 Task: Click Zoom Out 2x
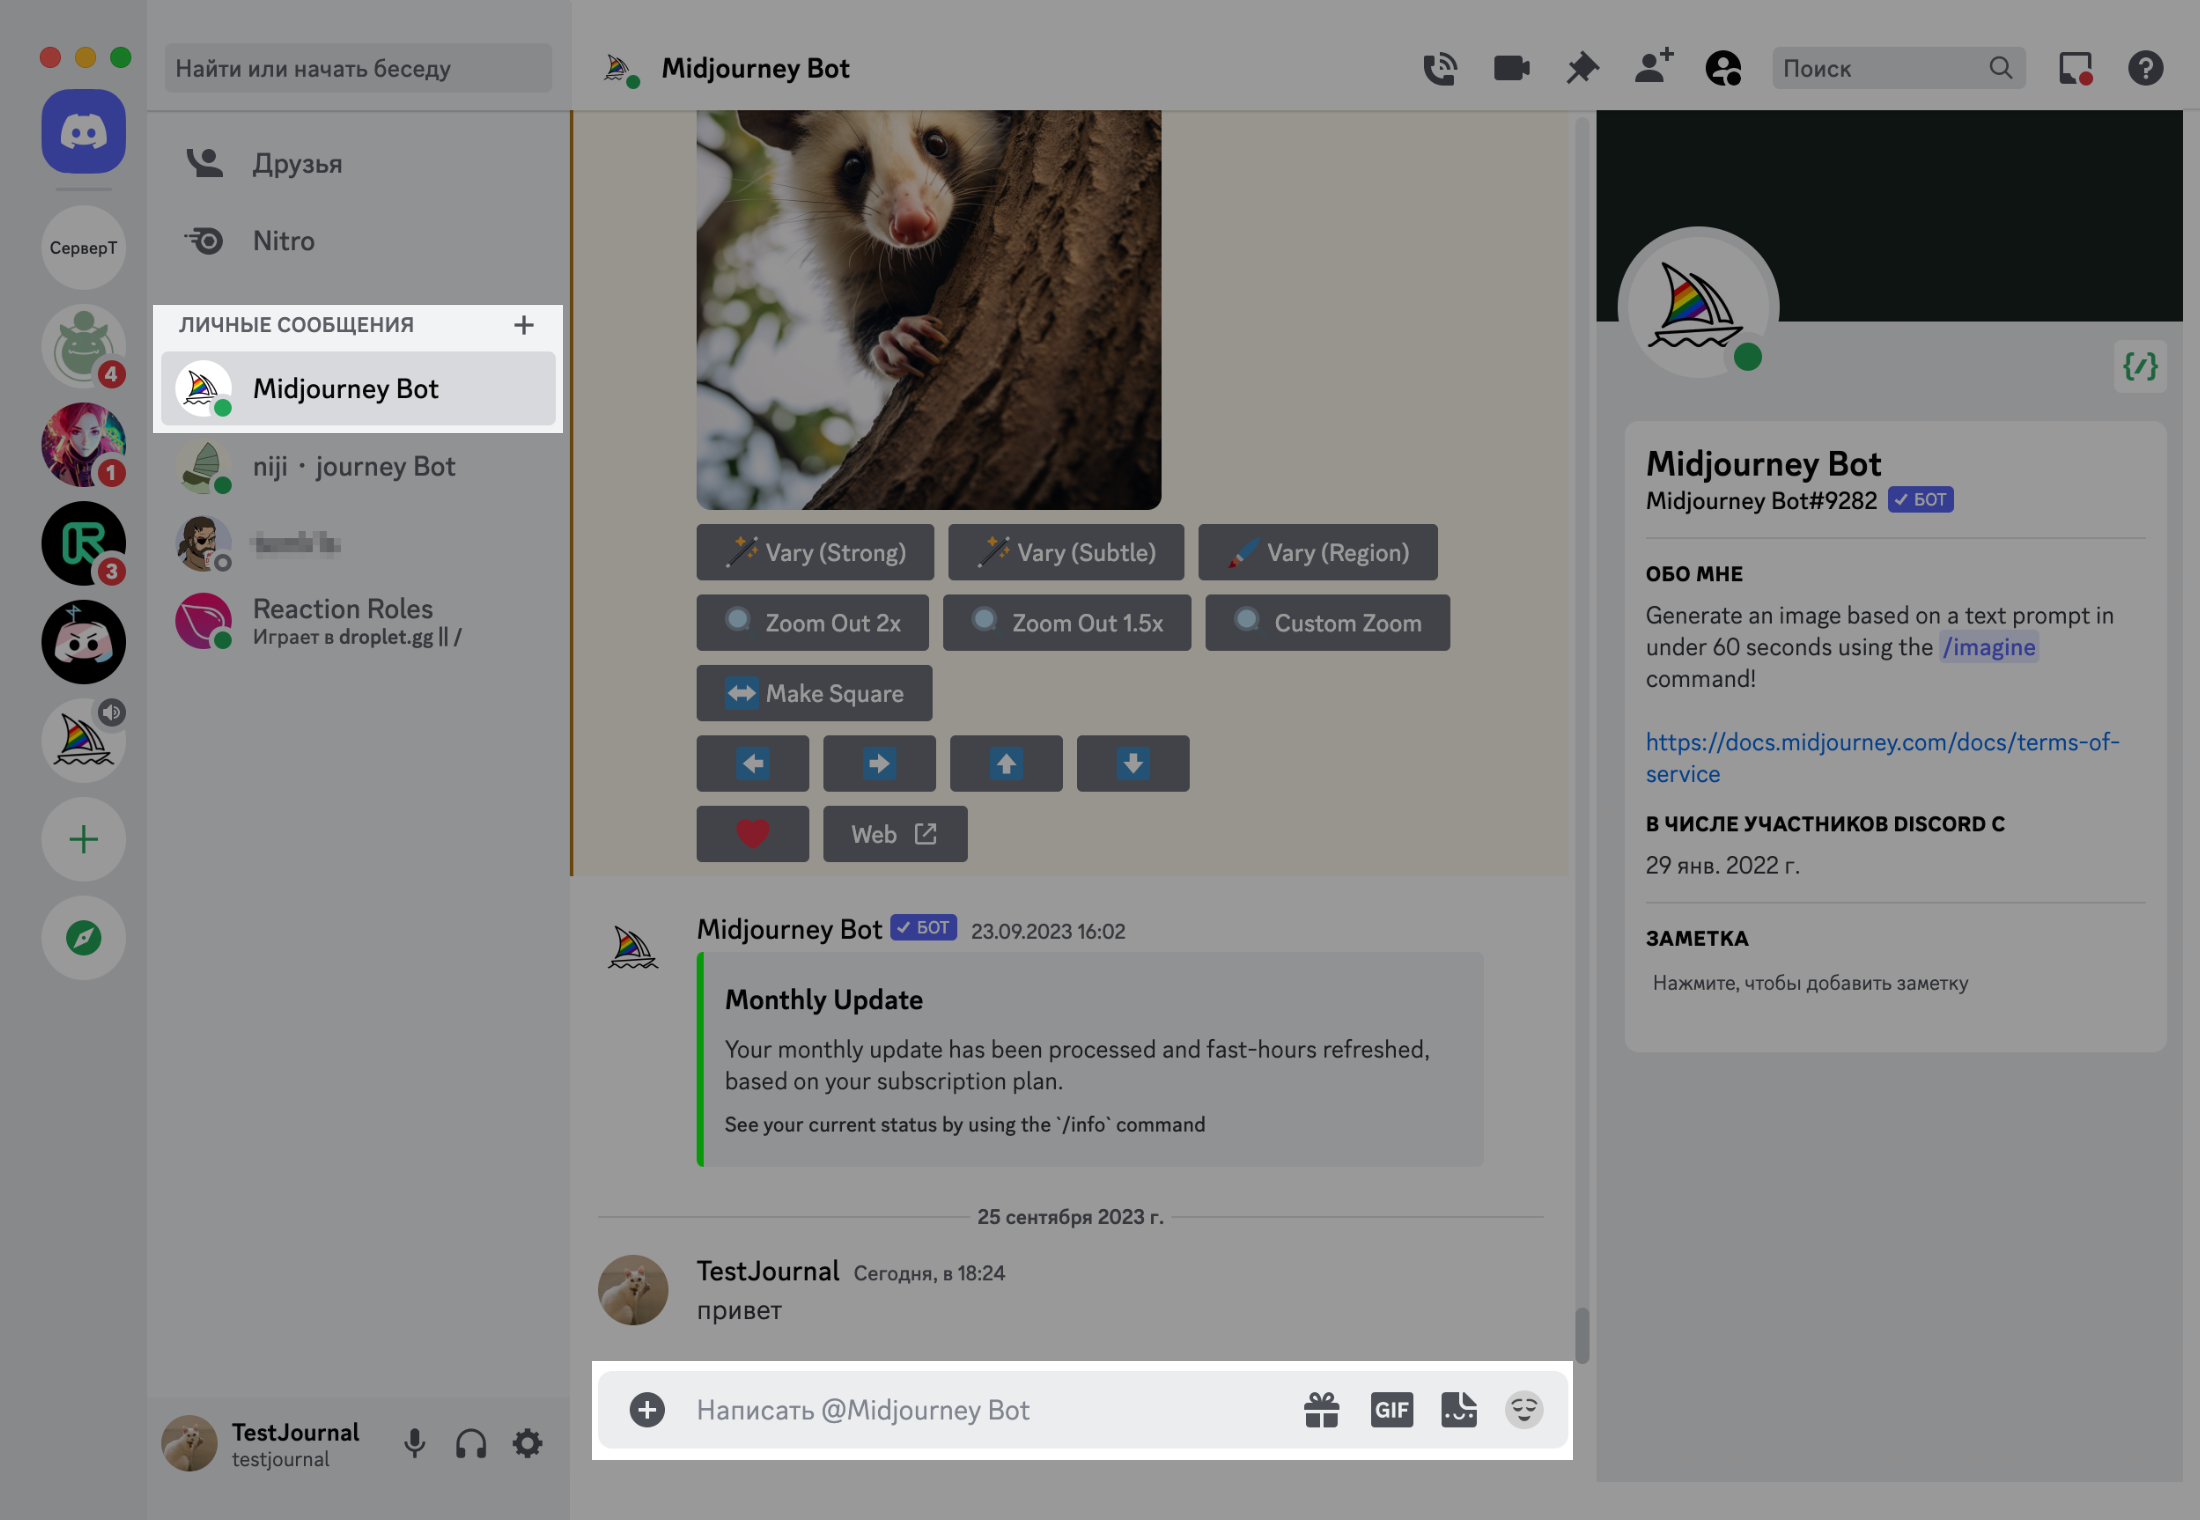tap(813, 623)
